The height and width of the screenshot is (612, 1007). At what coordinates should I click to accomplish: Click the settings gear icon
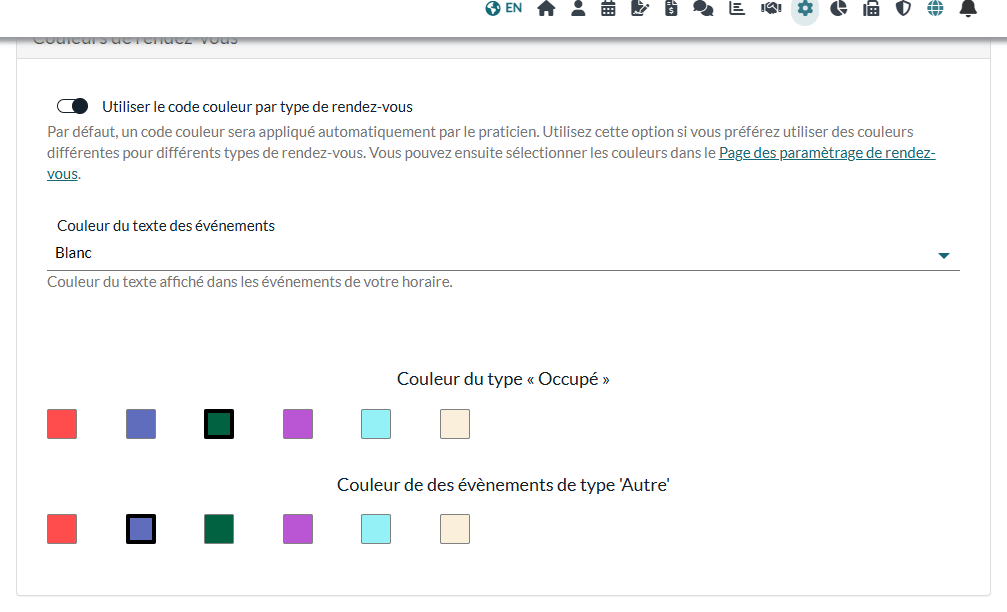805,8
